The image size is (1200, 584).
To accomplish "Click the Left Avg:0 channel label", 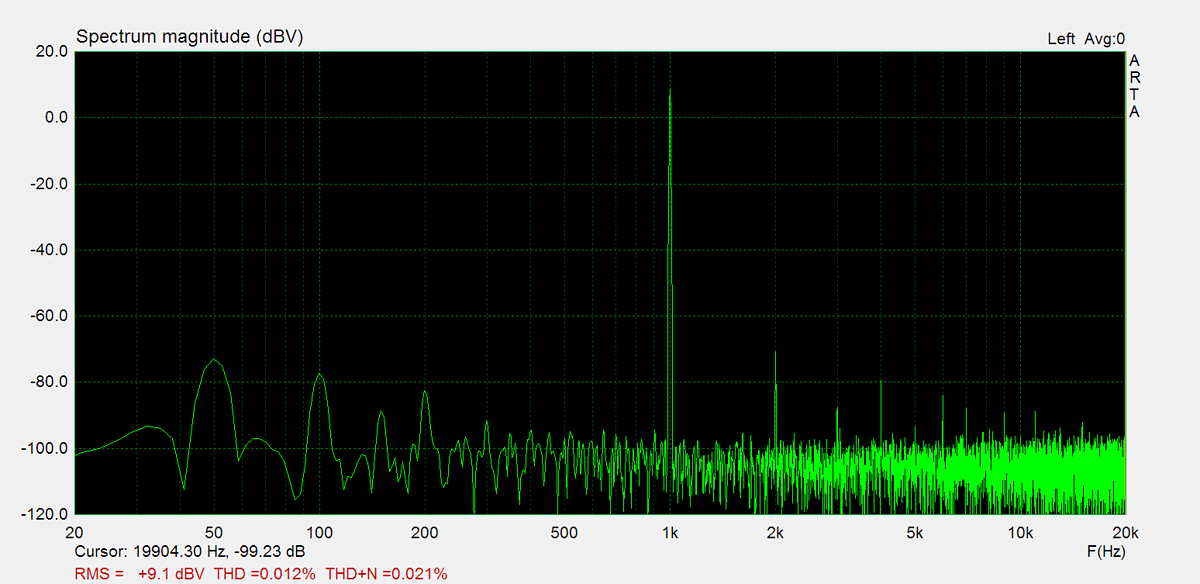I will click(1085, 39).
